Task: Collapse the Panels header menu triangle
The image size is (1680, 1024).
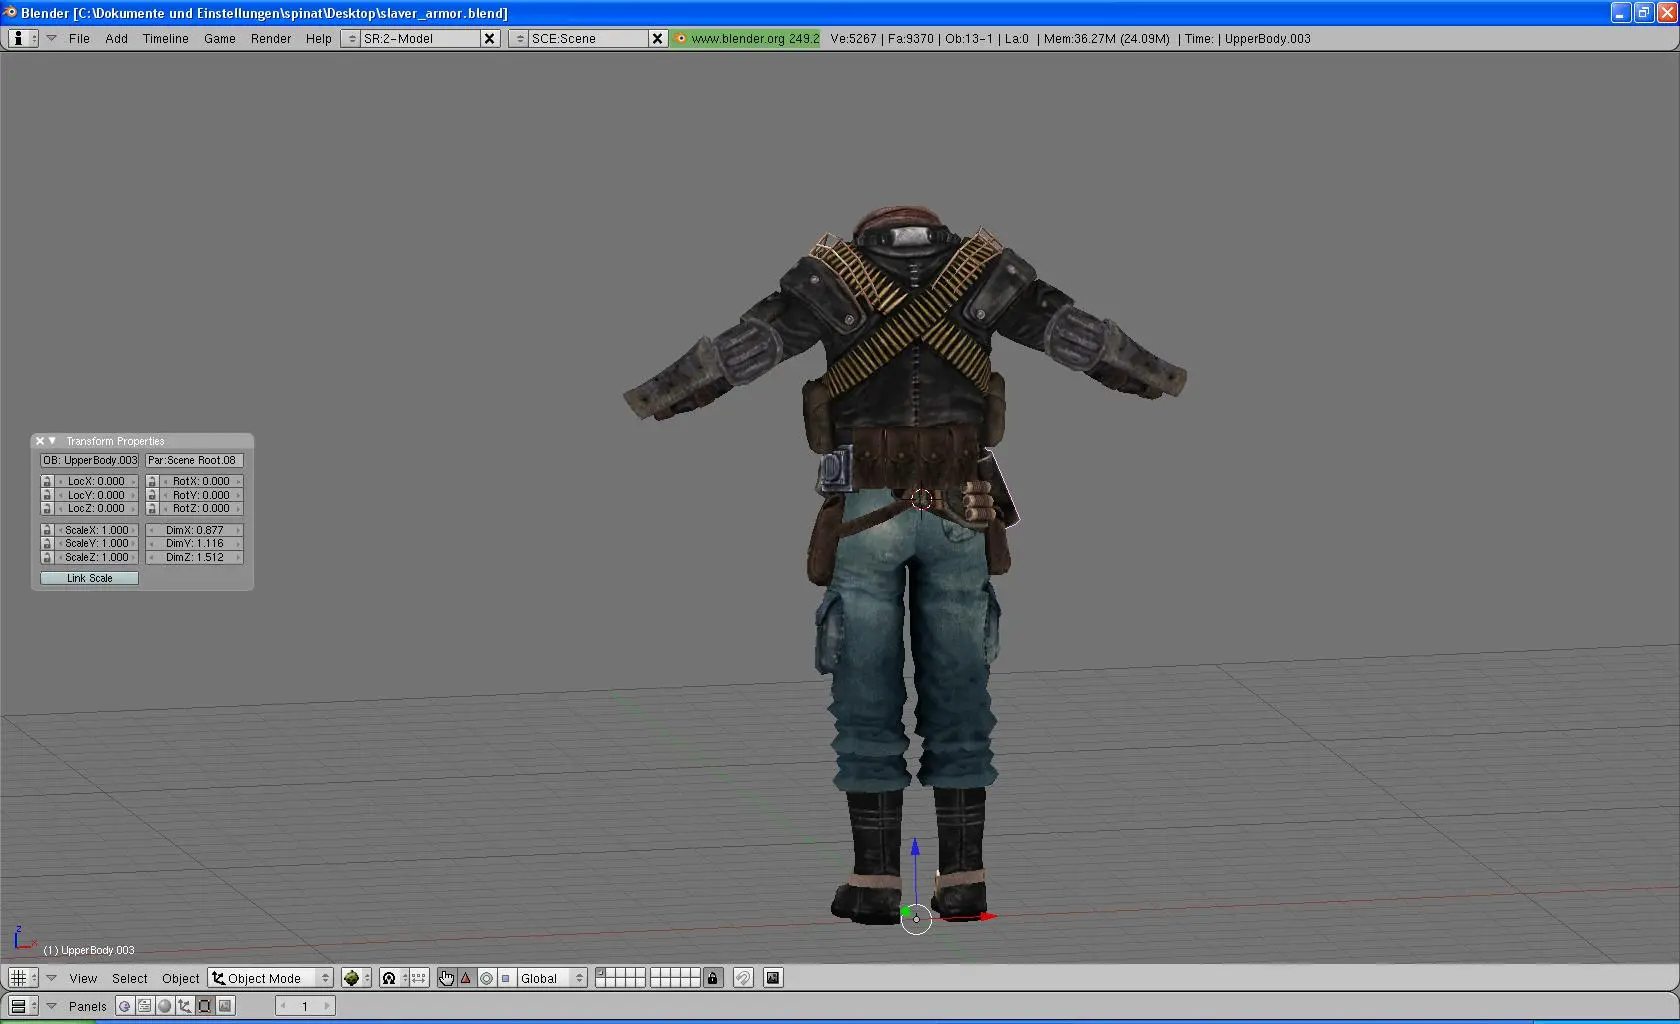Action: [51, 1006]
